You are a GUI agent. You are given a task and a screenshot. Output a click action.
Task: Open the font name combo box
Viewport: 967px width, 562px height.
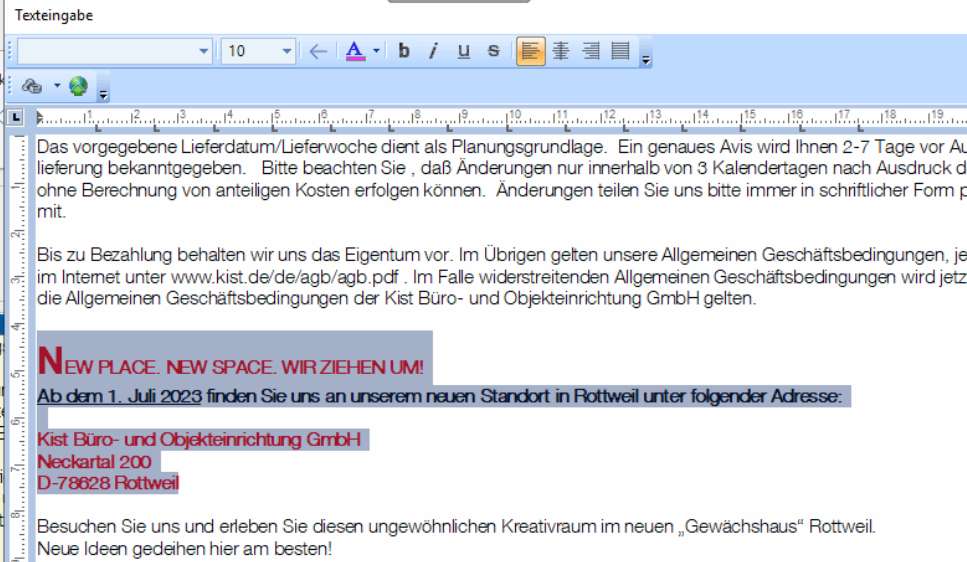click(204, 51)
